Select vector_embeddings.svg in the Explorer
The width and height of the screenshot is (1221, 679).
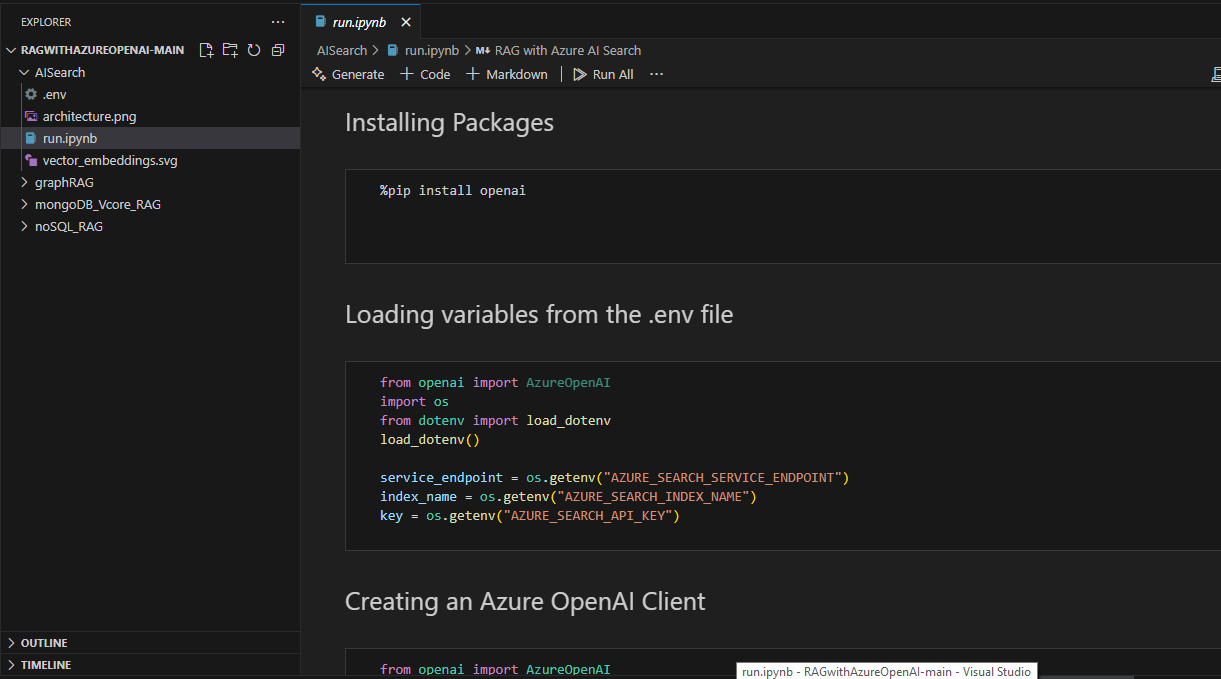110,159
